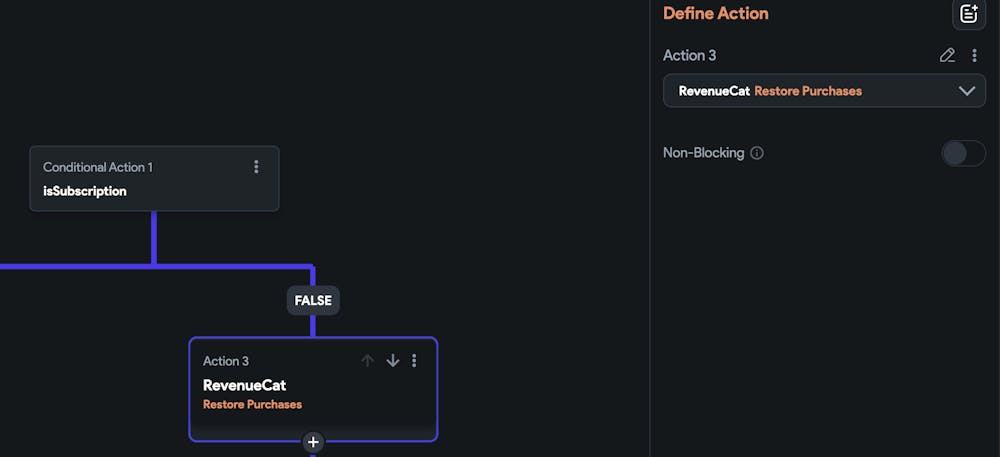Move the Action 3 node up with the arrow
This screenshot has width=1000, height=457.
pos(367,361)
